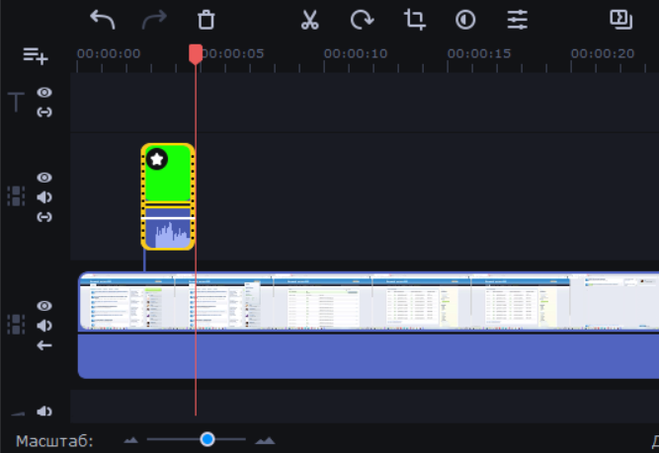This screenshot has width=659, height=453.
Task: Click the main track filmstrip icon
Action: (16, 324)
